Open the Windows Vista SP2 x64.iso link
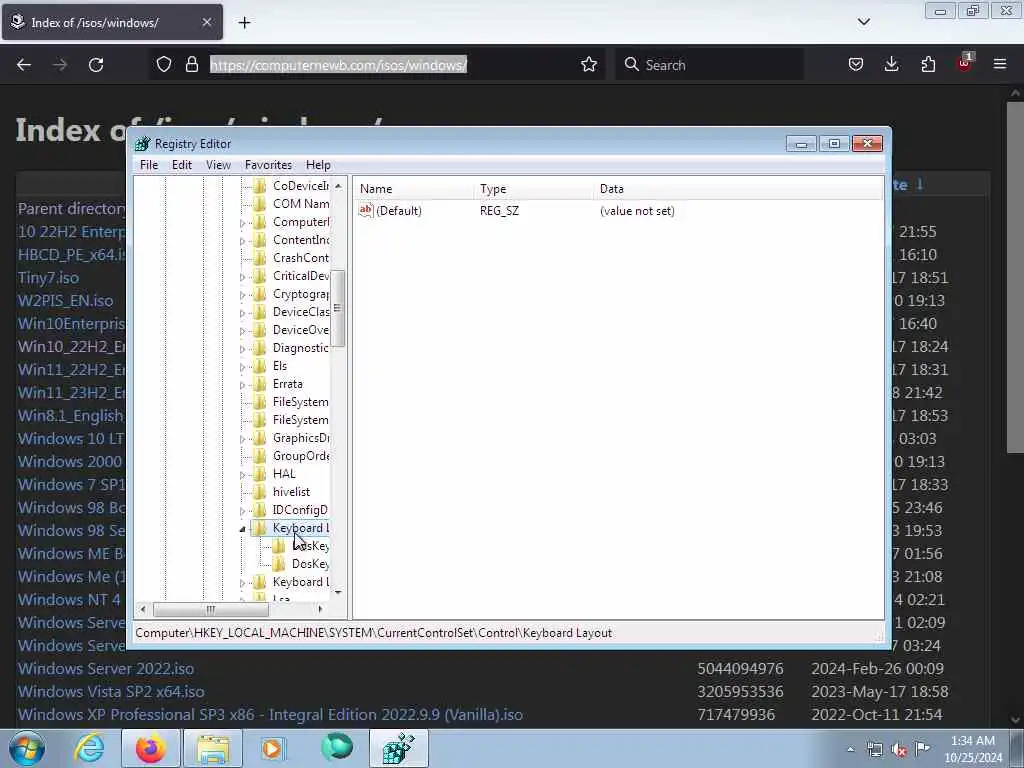The image size is (1024, 768). (111, 692)
